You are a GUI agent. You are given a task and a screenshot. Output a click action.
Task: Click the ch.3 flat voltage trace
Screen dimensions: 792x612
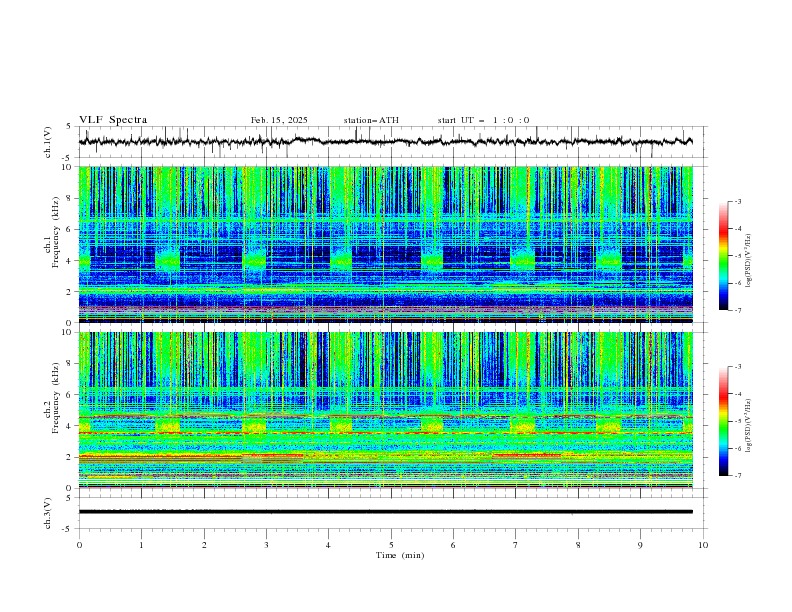[x=385, y=512]
